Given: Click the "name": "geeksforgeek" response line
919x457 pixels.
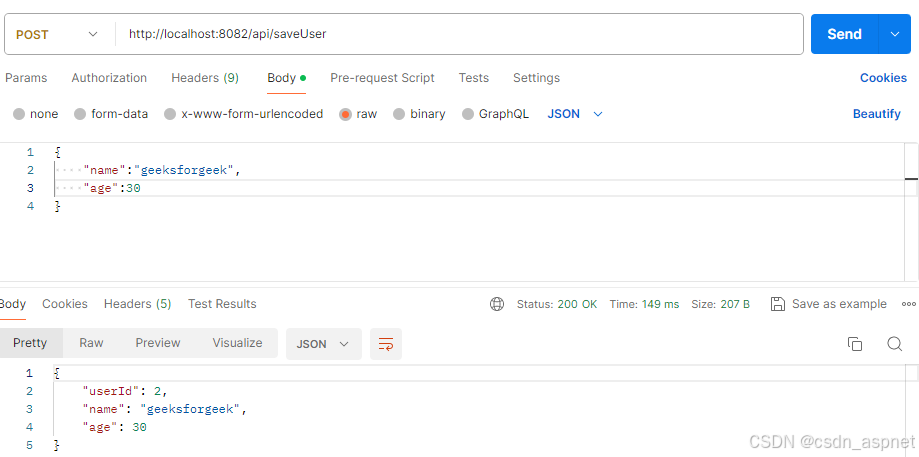Looking at the screenshot, I should click(x=165, y=410).
